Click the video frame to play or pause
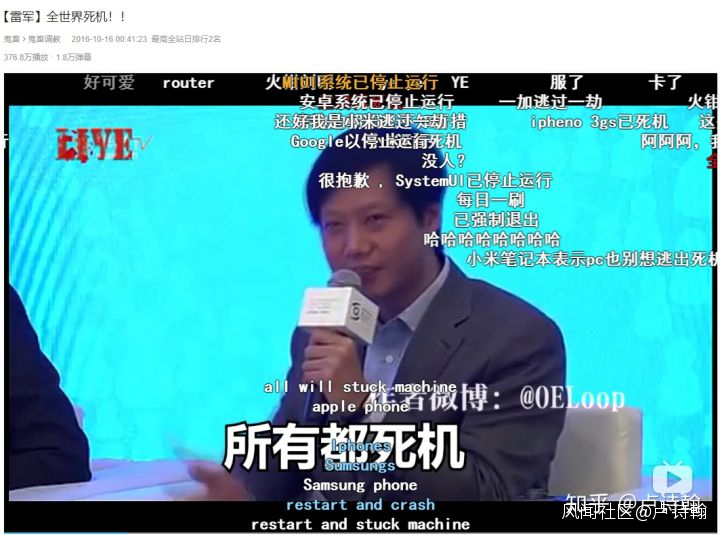Image resolution: width=720 pixels, height=535 pixels. tap(360, 303)
